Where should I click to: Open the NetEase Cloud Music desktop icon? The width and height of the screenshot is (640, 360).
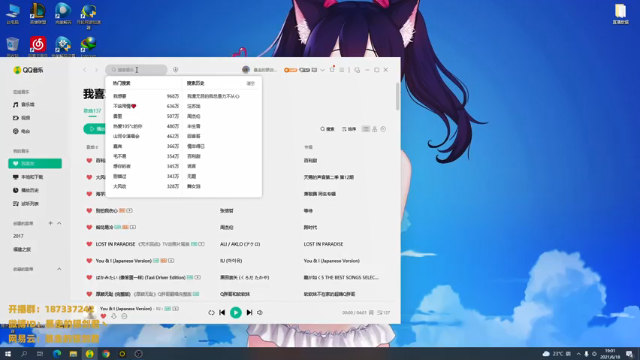point(38,46)
